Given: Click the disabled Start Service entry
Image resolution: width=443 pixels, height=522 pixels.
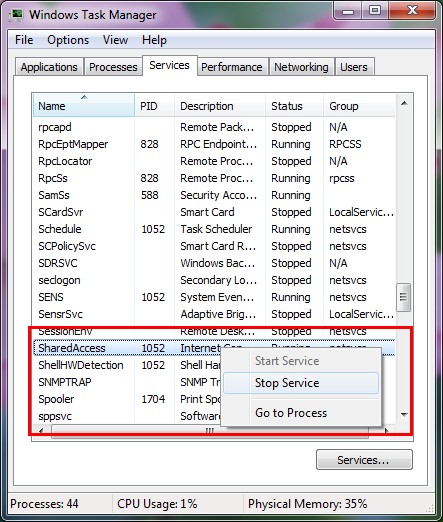Looking at the screenshot, I should pyautogui.click(x=301, y=361).
